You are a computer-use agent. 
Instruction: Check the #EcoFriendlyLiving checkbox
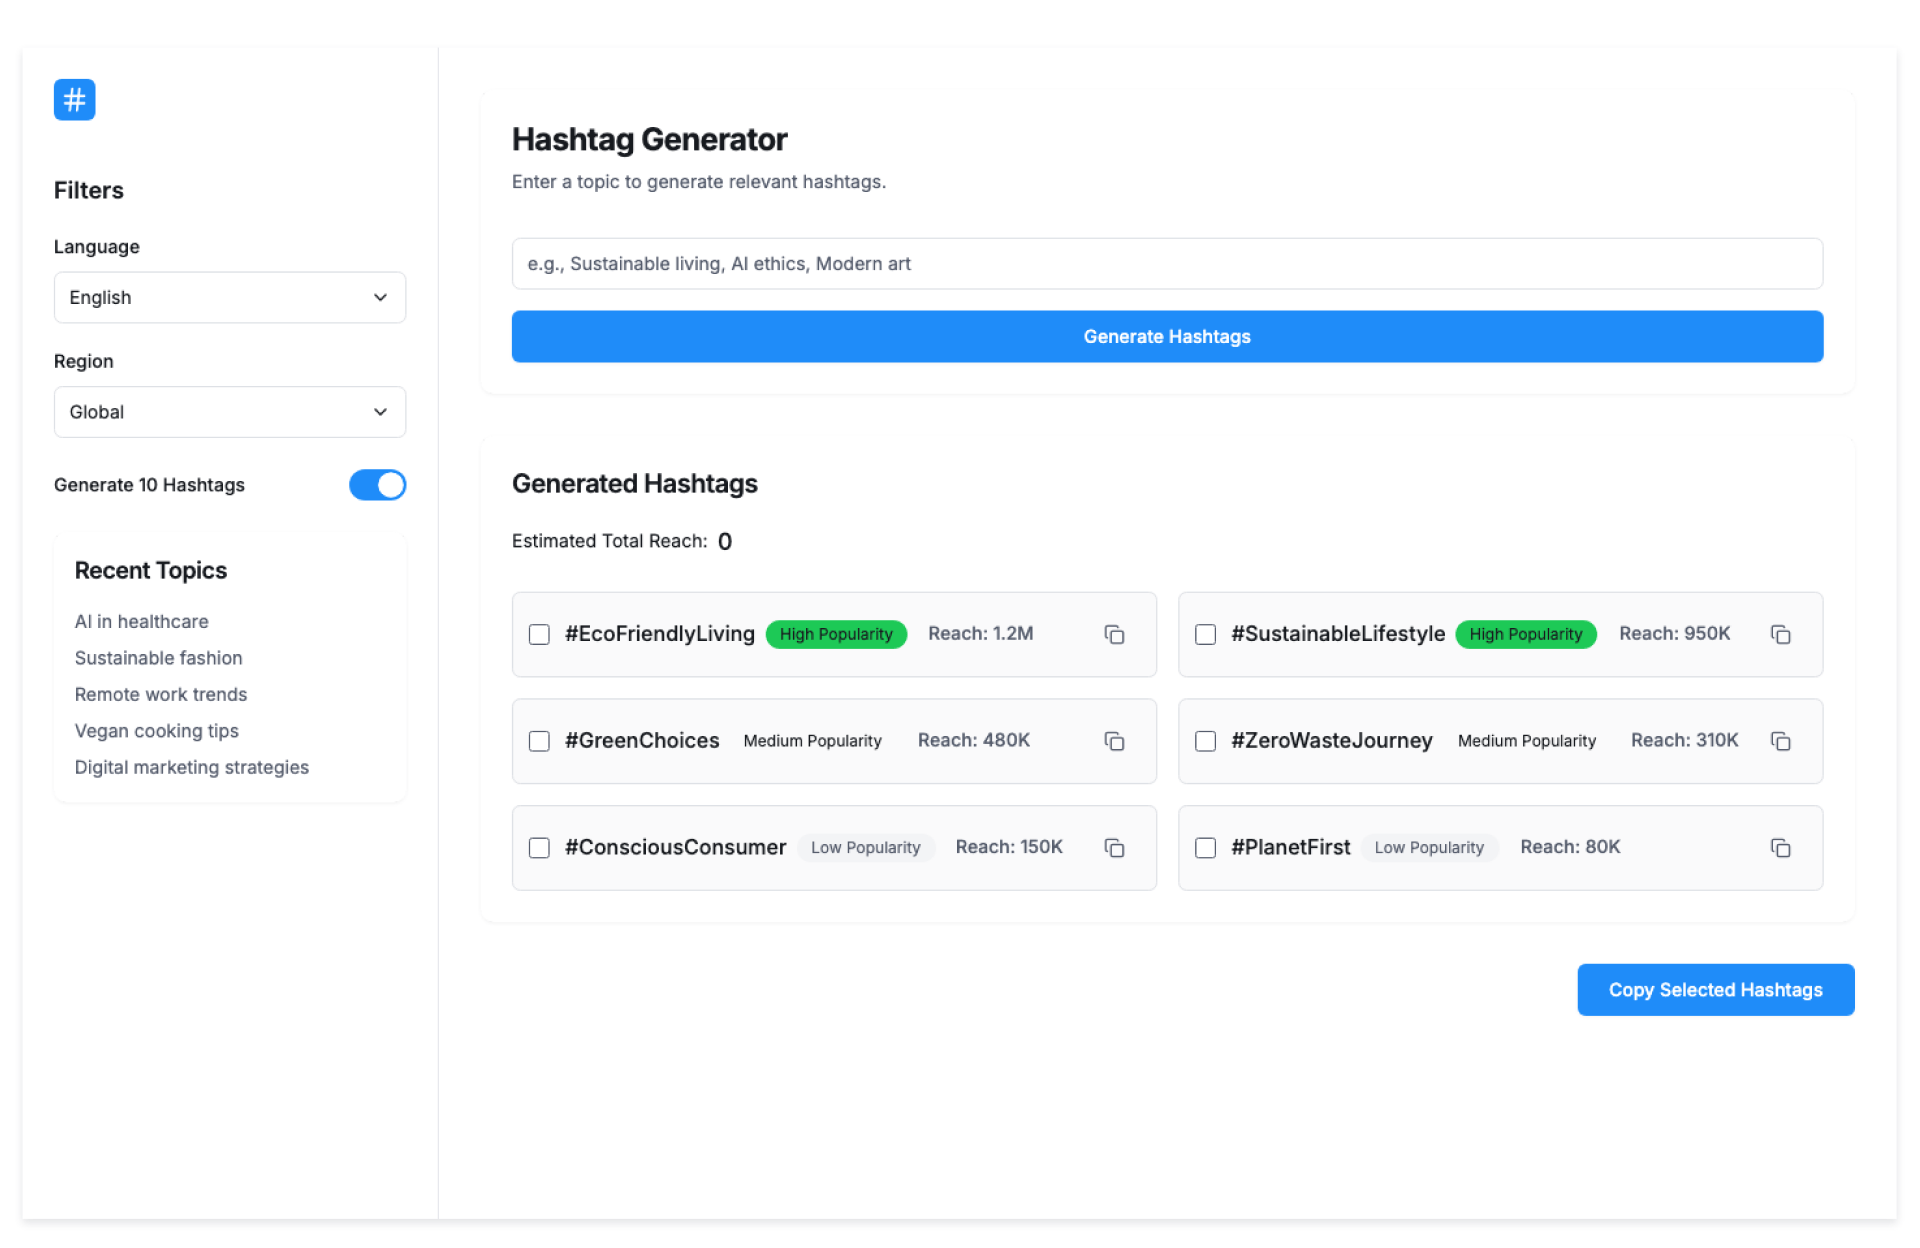(539, 635)
